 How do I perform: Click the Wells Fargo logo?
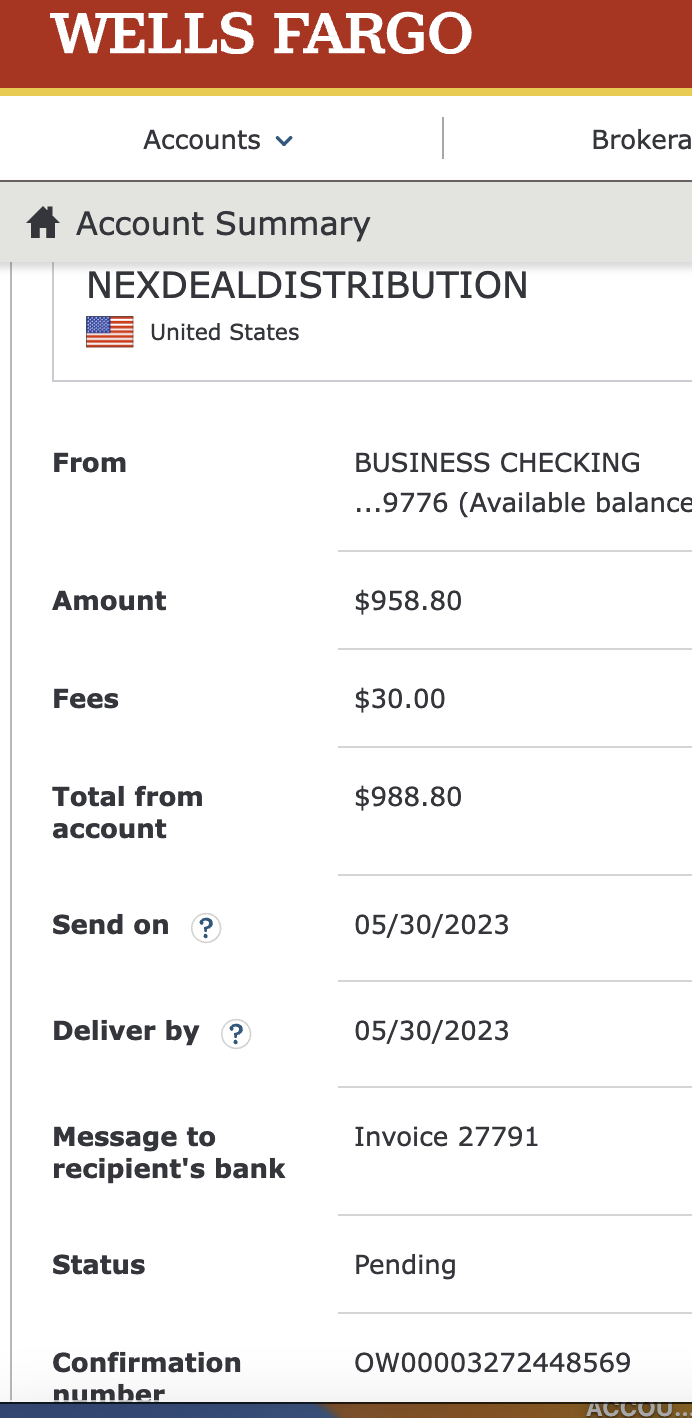pos(261,33)
